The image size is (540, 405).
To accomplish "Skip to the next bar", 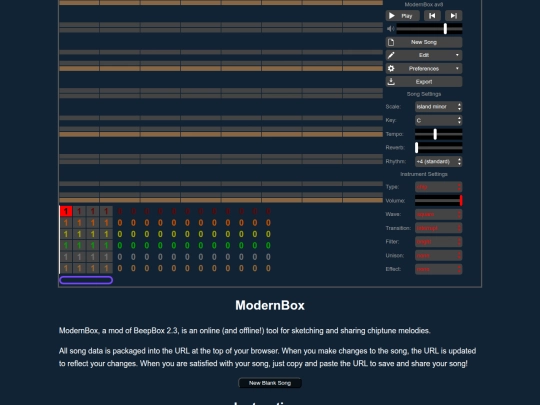I will pos(454,16).
